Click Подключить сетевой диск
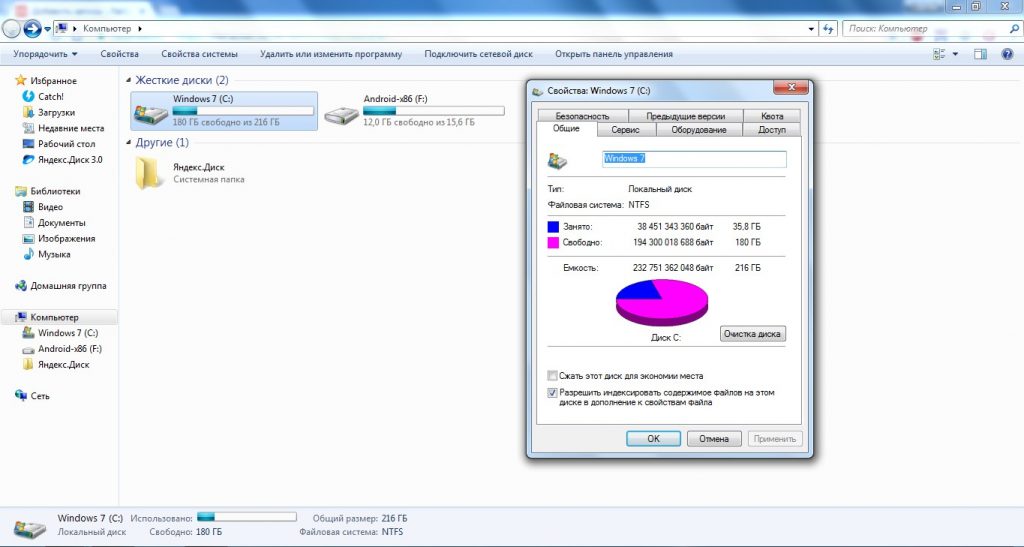 (x=479, y=54)
